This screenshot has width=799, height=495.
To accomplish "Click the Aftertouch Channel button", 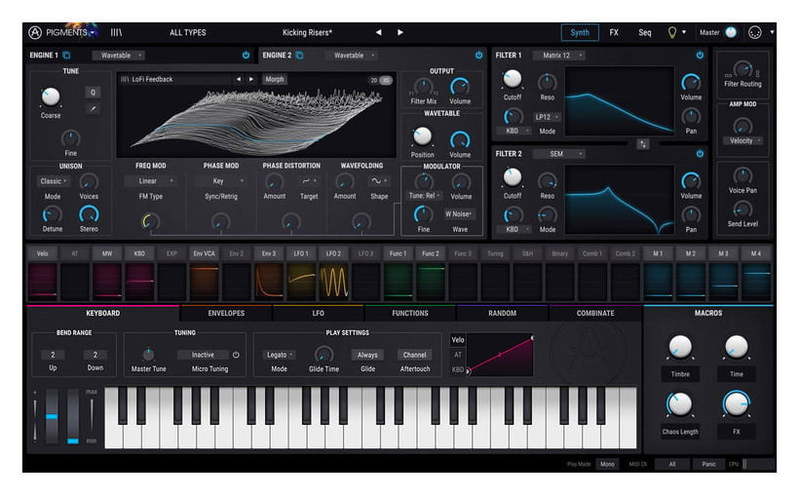I will tap(414, 355).
